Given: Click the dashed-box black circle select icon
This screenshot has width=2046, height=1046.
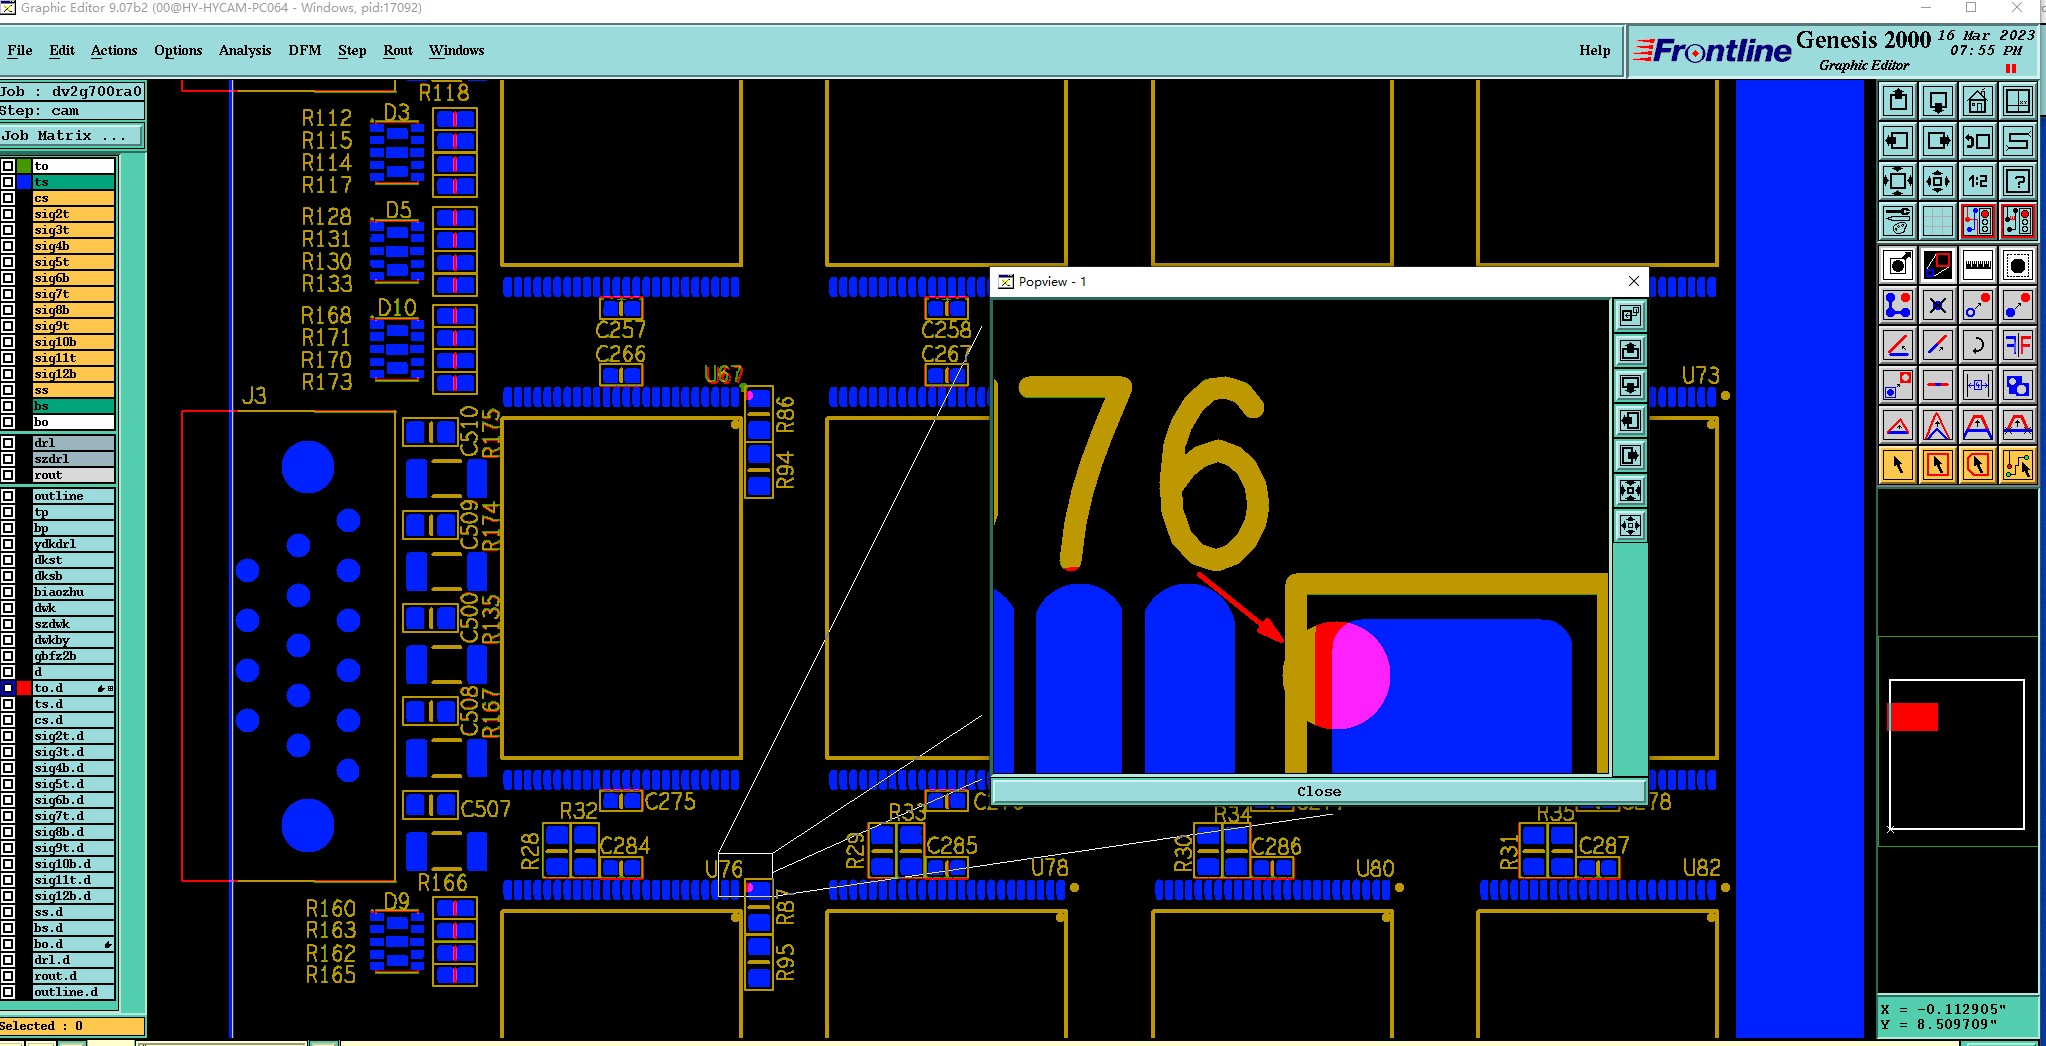Looking at the screenshot, I should (2018, 266).
